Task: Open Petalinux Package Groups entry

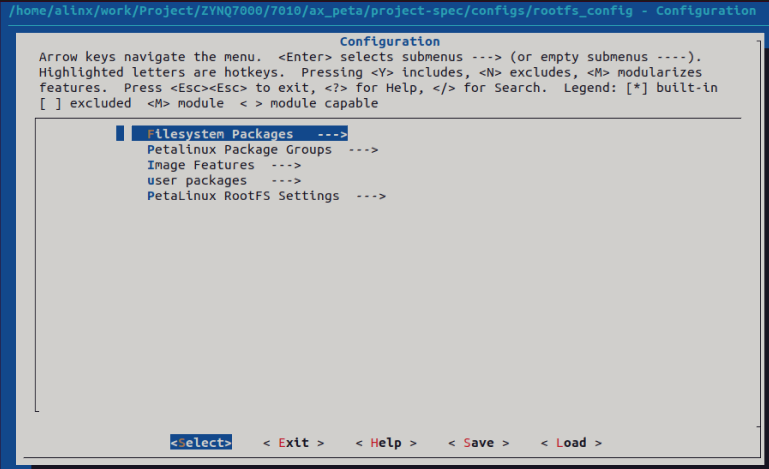Action: [x=262, y=150]
